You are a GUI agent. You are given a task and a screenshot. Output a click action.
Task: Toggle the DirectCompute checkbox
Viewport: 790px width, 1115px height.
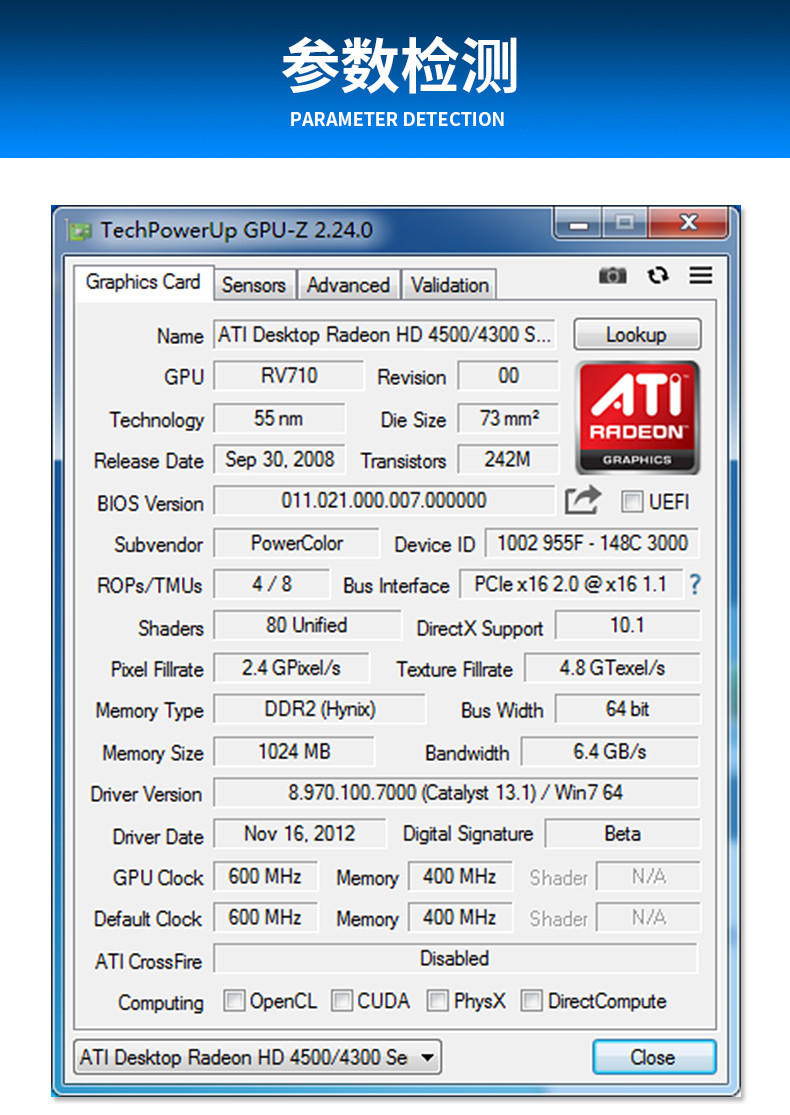531,1001
